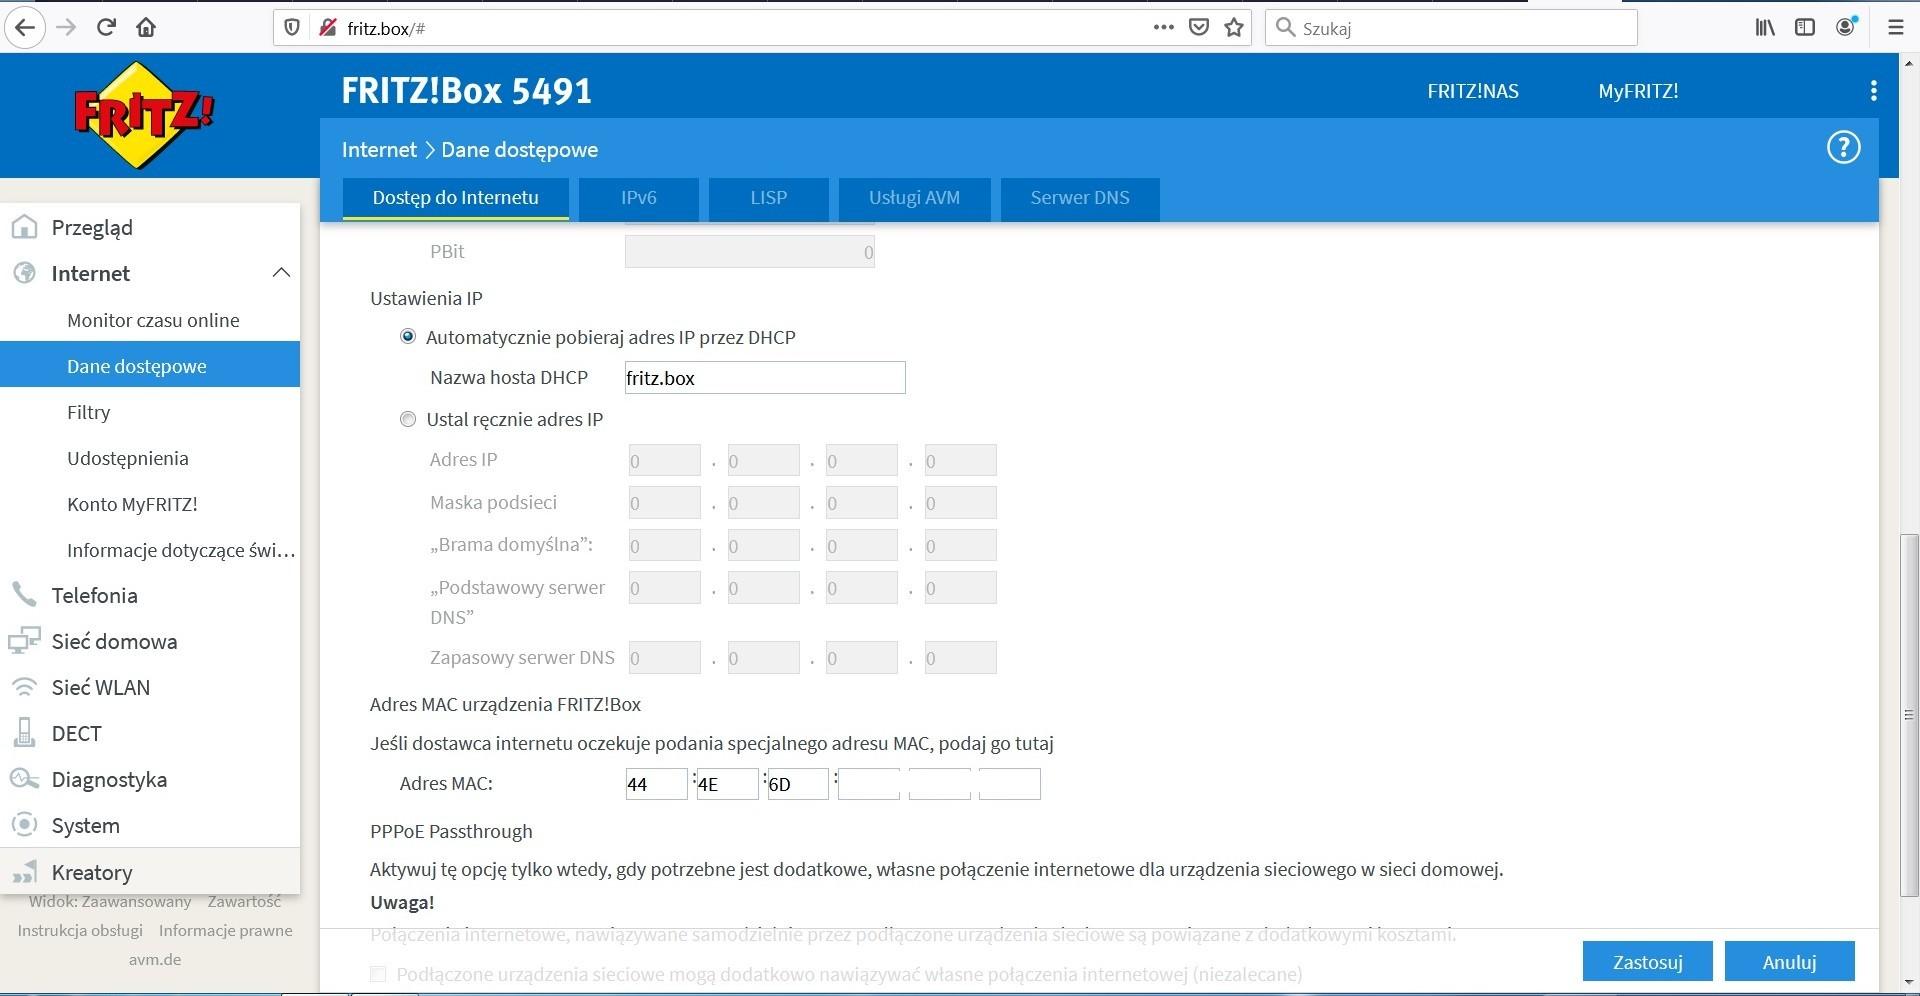Open the browser ellipsis page actions menu

coord(1163,27)
